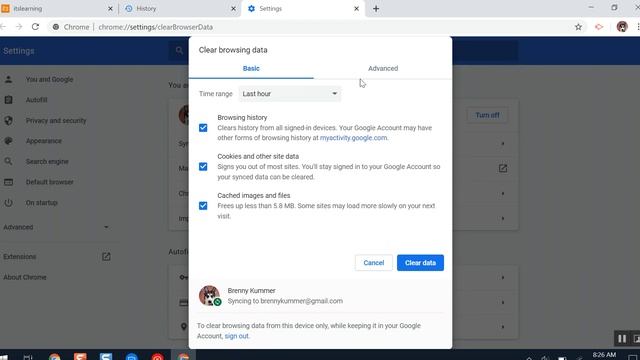Screen dimensions: 640x360
Task: Click the On startup power icon
Action: pyautogui.click(x=9, y=202)
